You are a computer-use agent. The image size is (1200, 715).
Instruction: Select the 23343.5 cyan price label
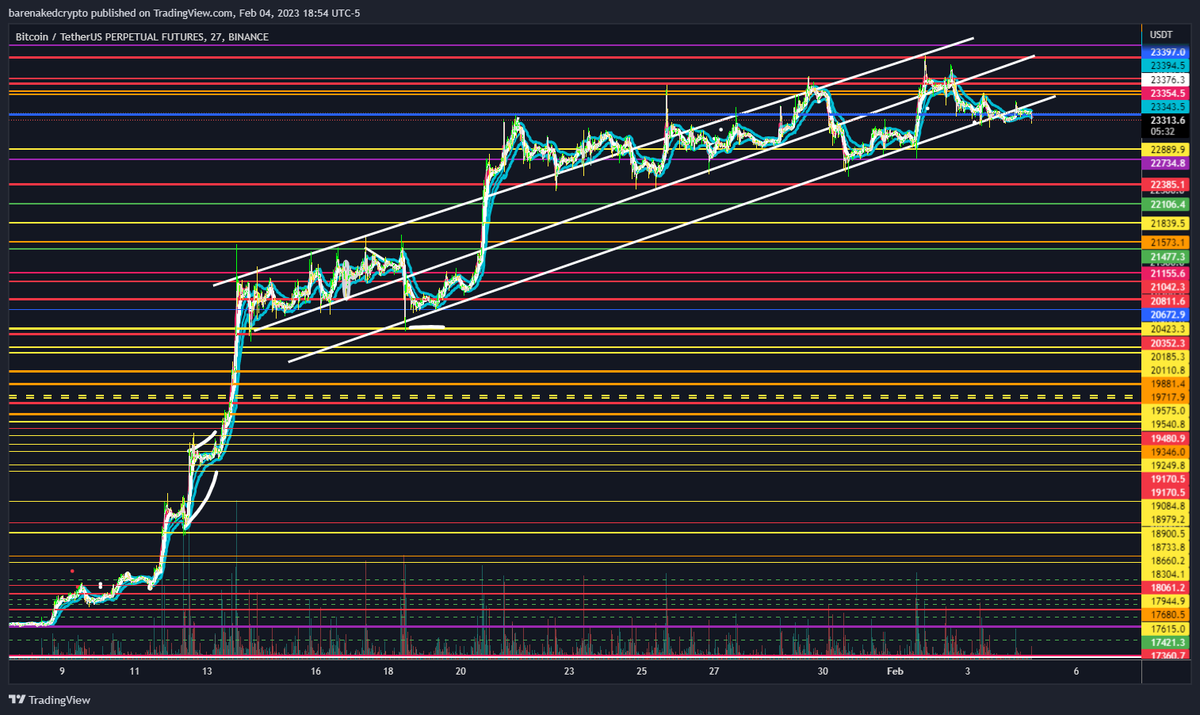point(1167,106)
